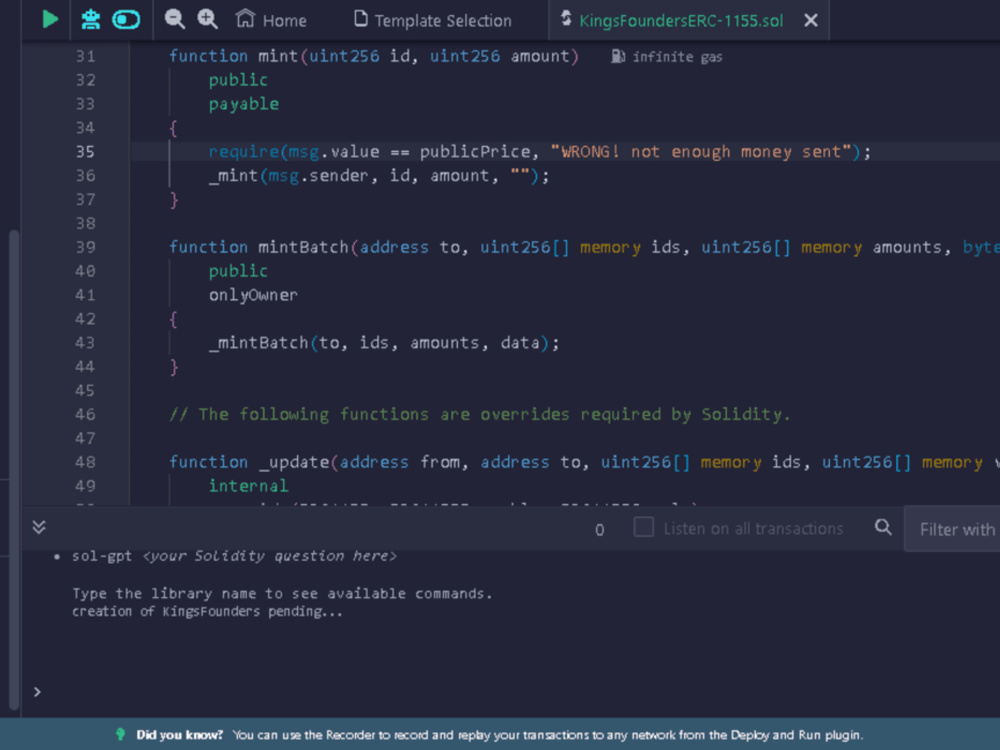The width and height of the screenshot is (1000, 750).
Task: Click the sol-gpt terminal hint line
Action: (234, 556)
